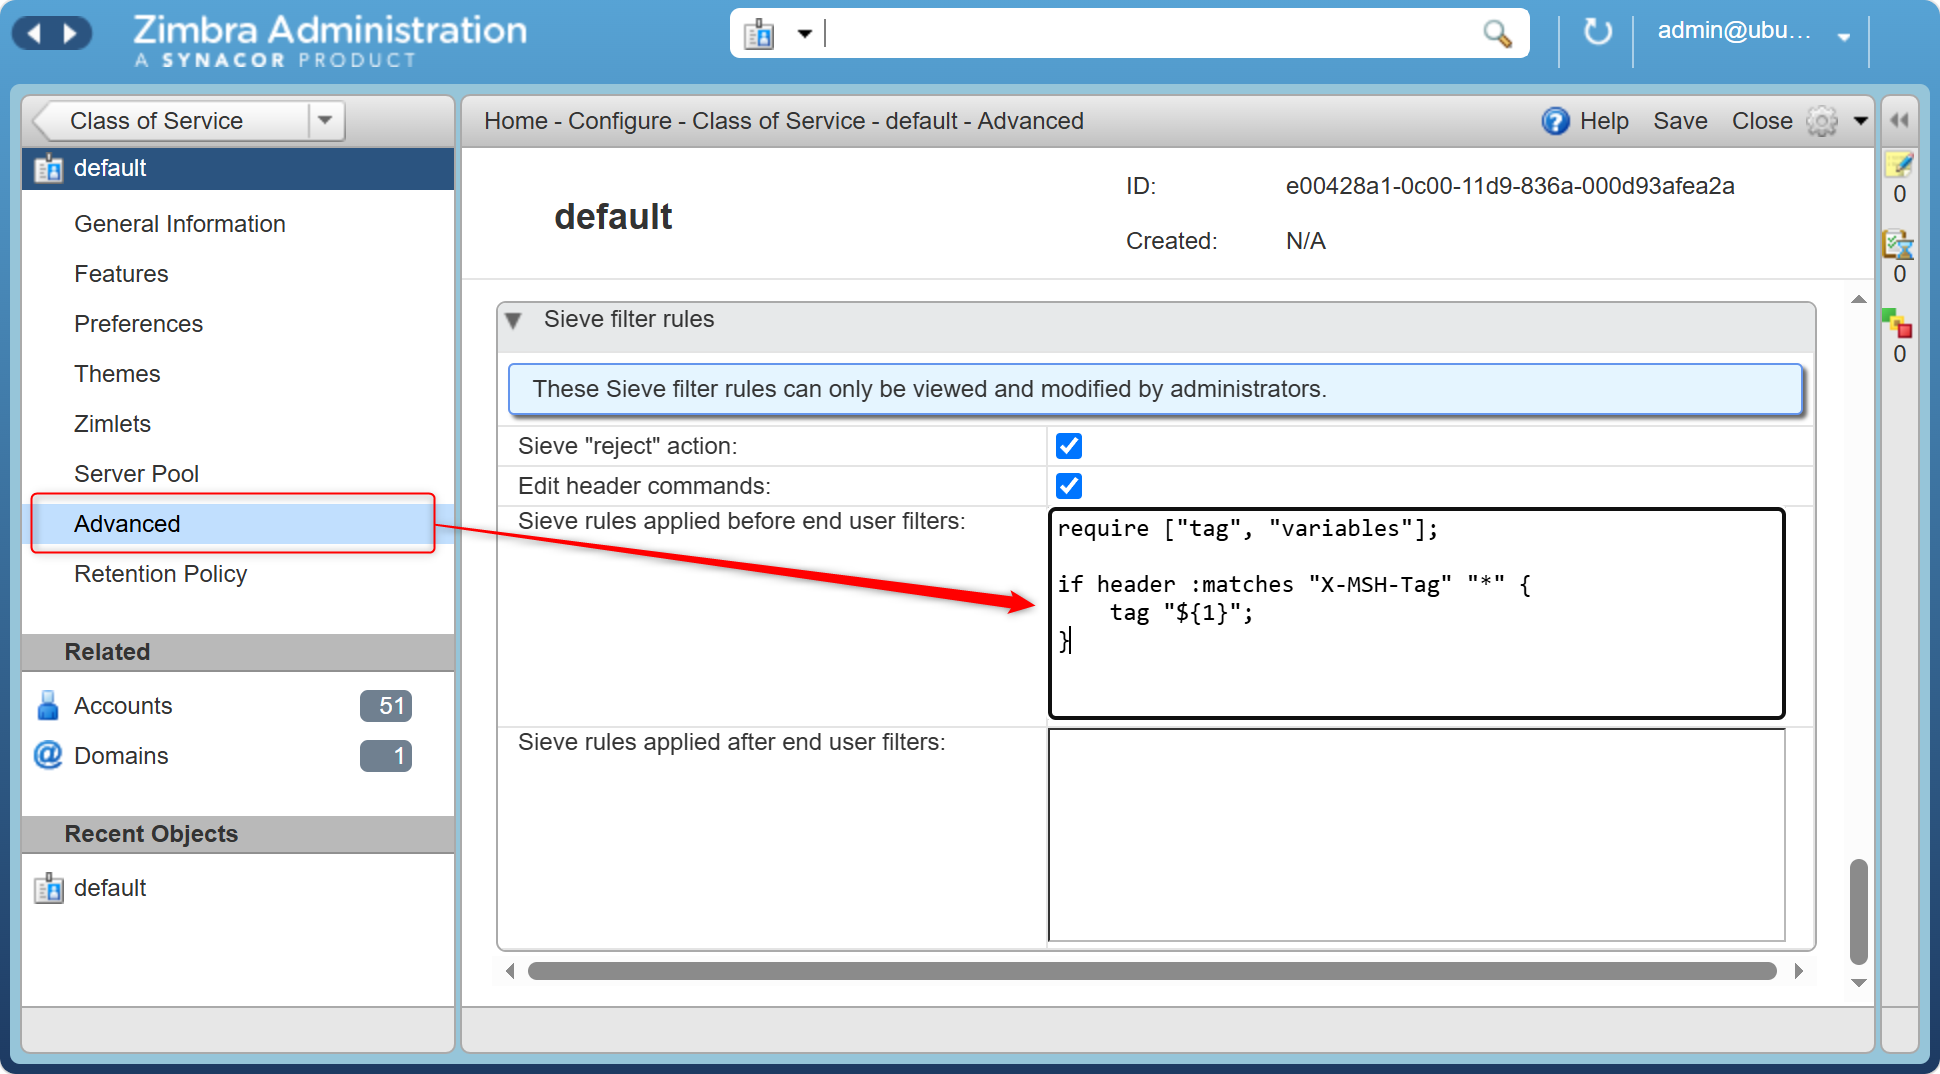Toggle the Edit header commands checkbox

[1069, 486]
